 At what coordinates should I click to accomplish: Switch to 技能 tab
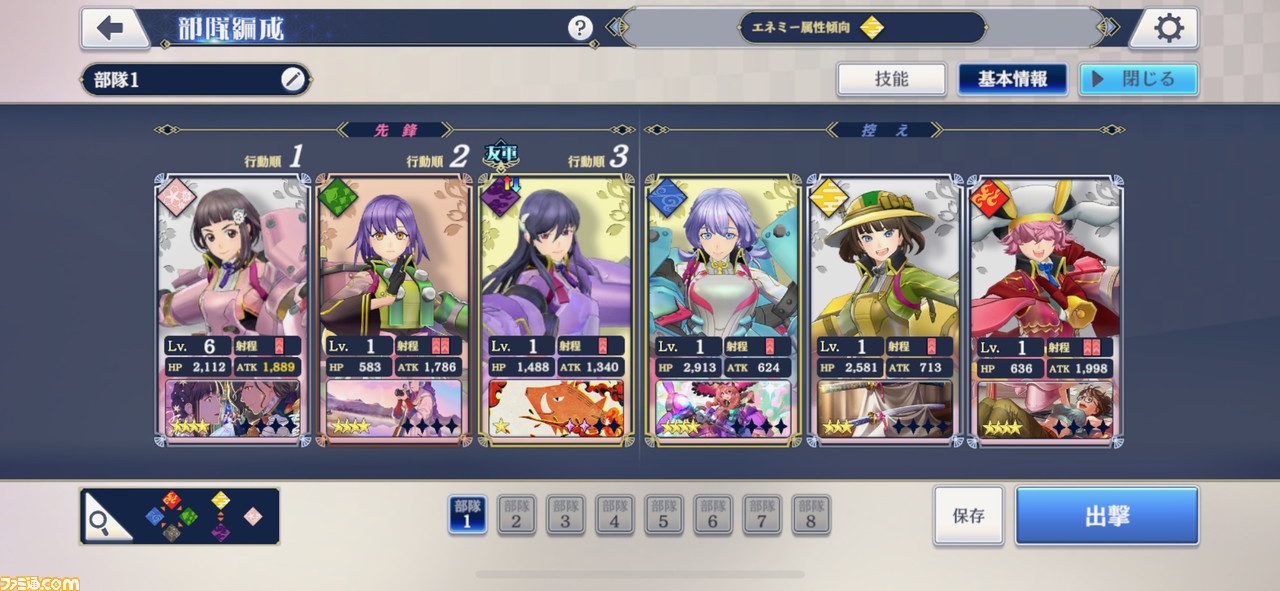pos(892,79)
